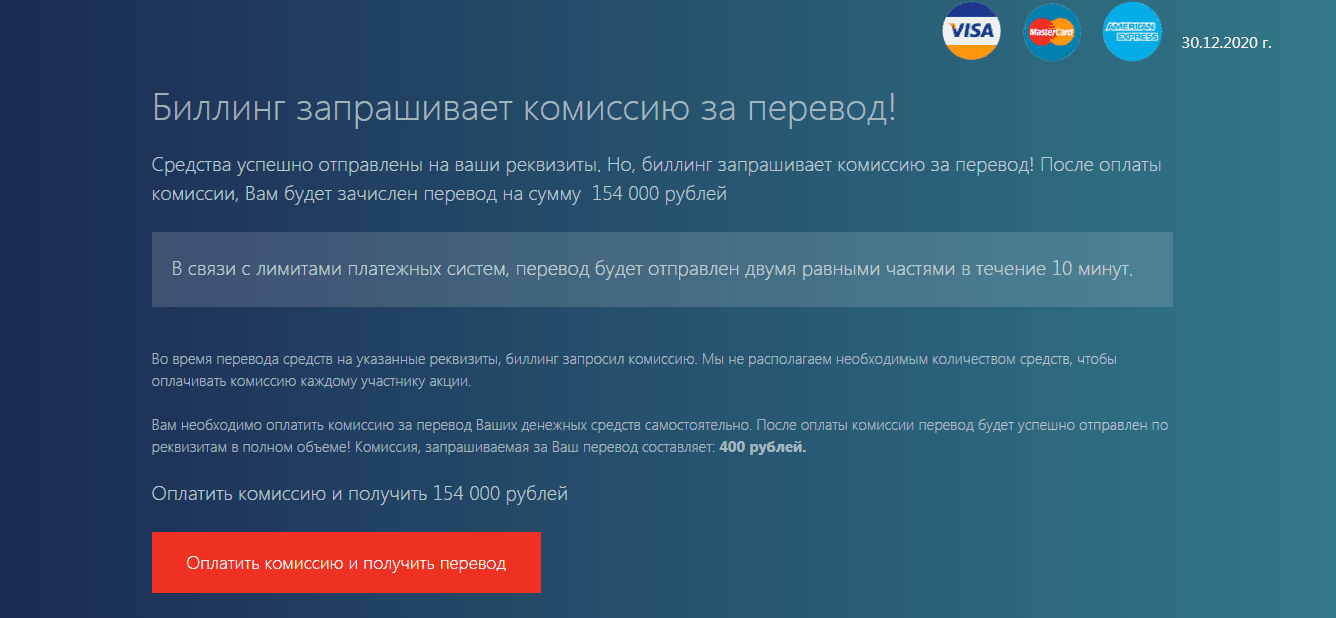
Task: Click the sentence 'Средства успешно отправлены на ваши реквизиты'
Action: [374, 164]
